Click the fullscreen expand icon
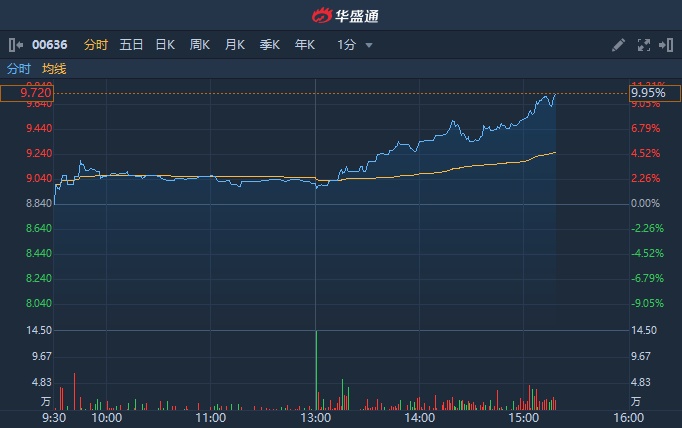Screen dimensions: 682x428 tap(643, 45)
